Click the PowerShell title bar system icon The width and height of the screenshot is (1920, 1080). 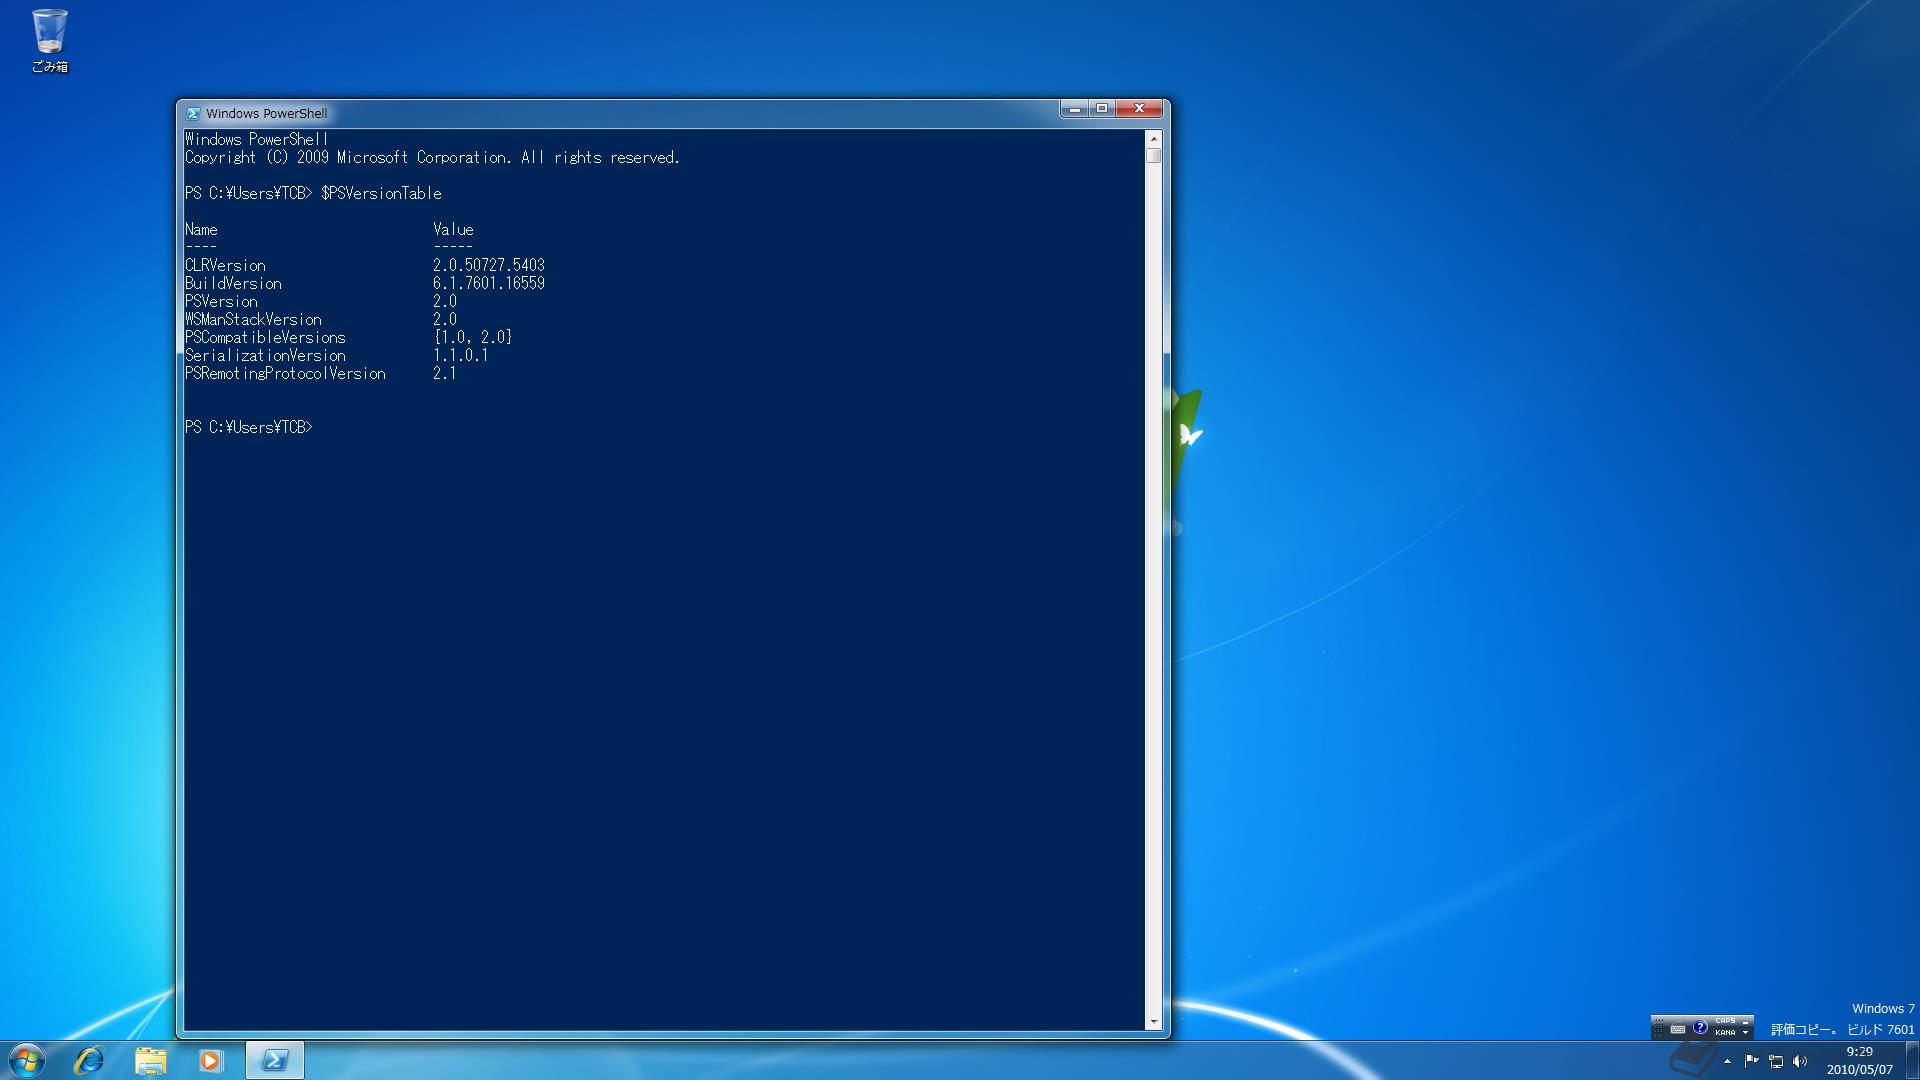(193, 114)
